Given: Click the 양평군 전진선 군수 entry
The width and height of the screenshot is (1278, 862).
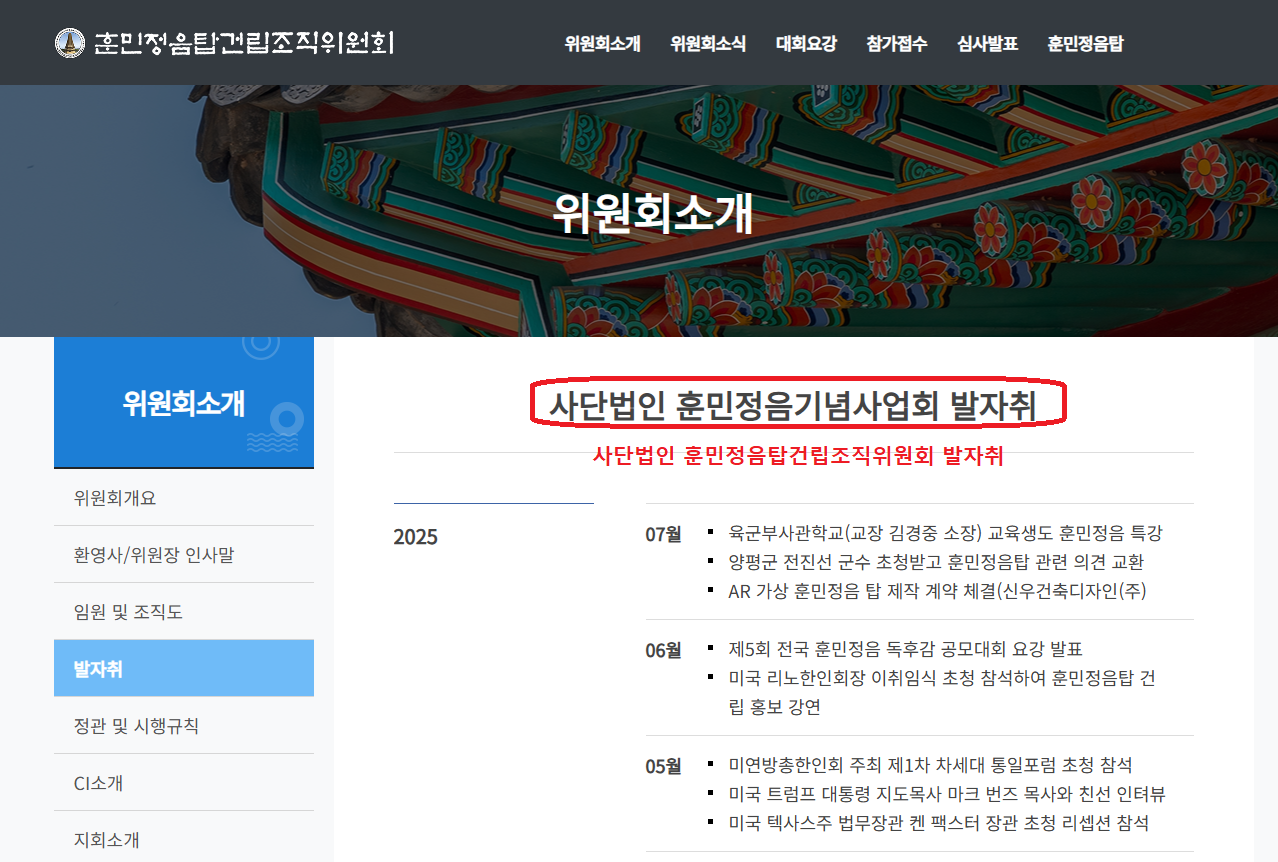Looking at the screenshot, I should click(x=936, y=562).
